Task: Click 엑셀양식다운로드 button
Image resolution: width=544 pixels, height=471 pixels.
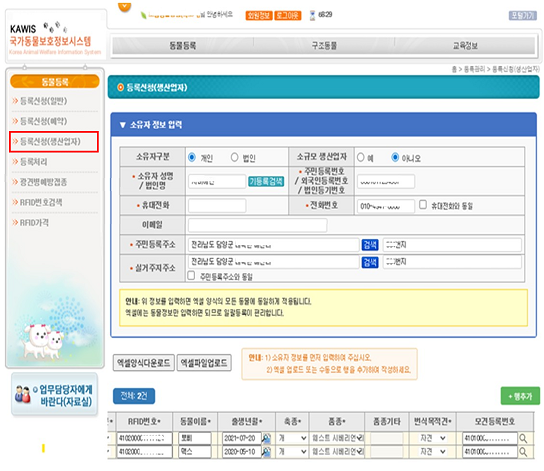Action: point(144,363)
